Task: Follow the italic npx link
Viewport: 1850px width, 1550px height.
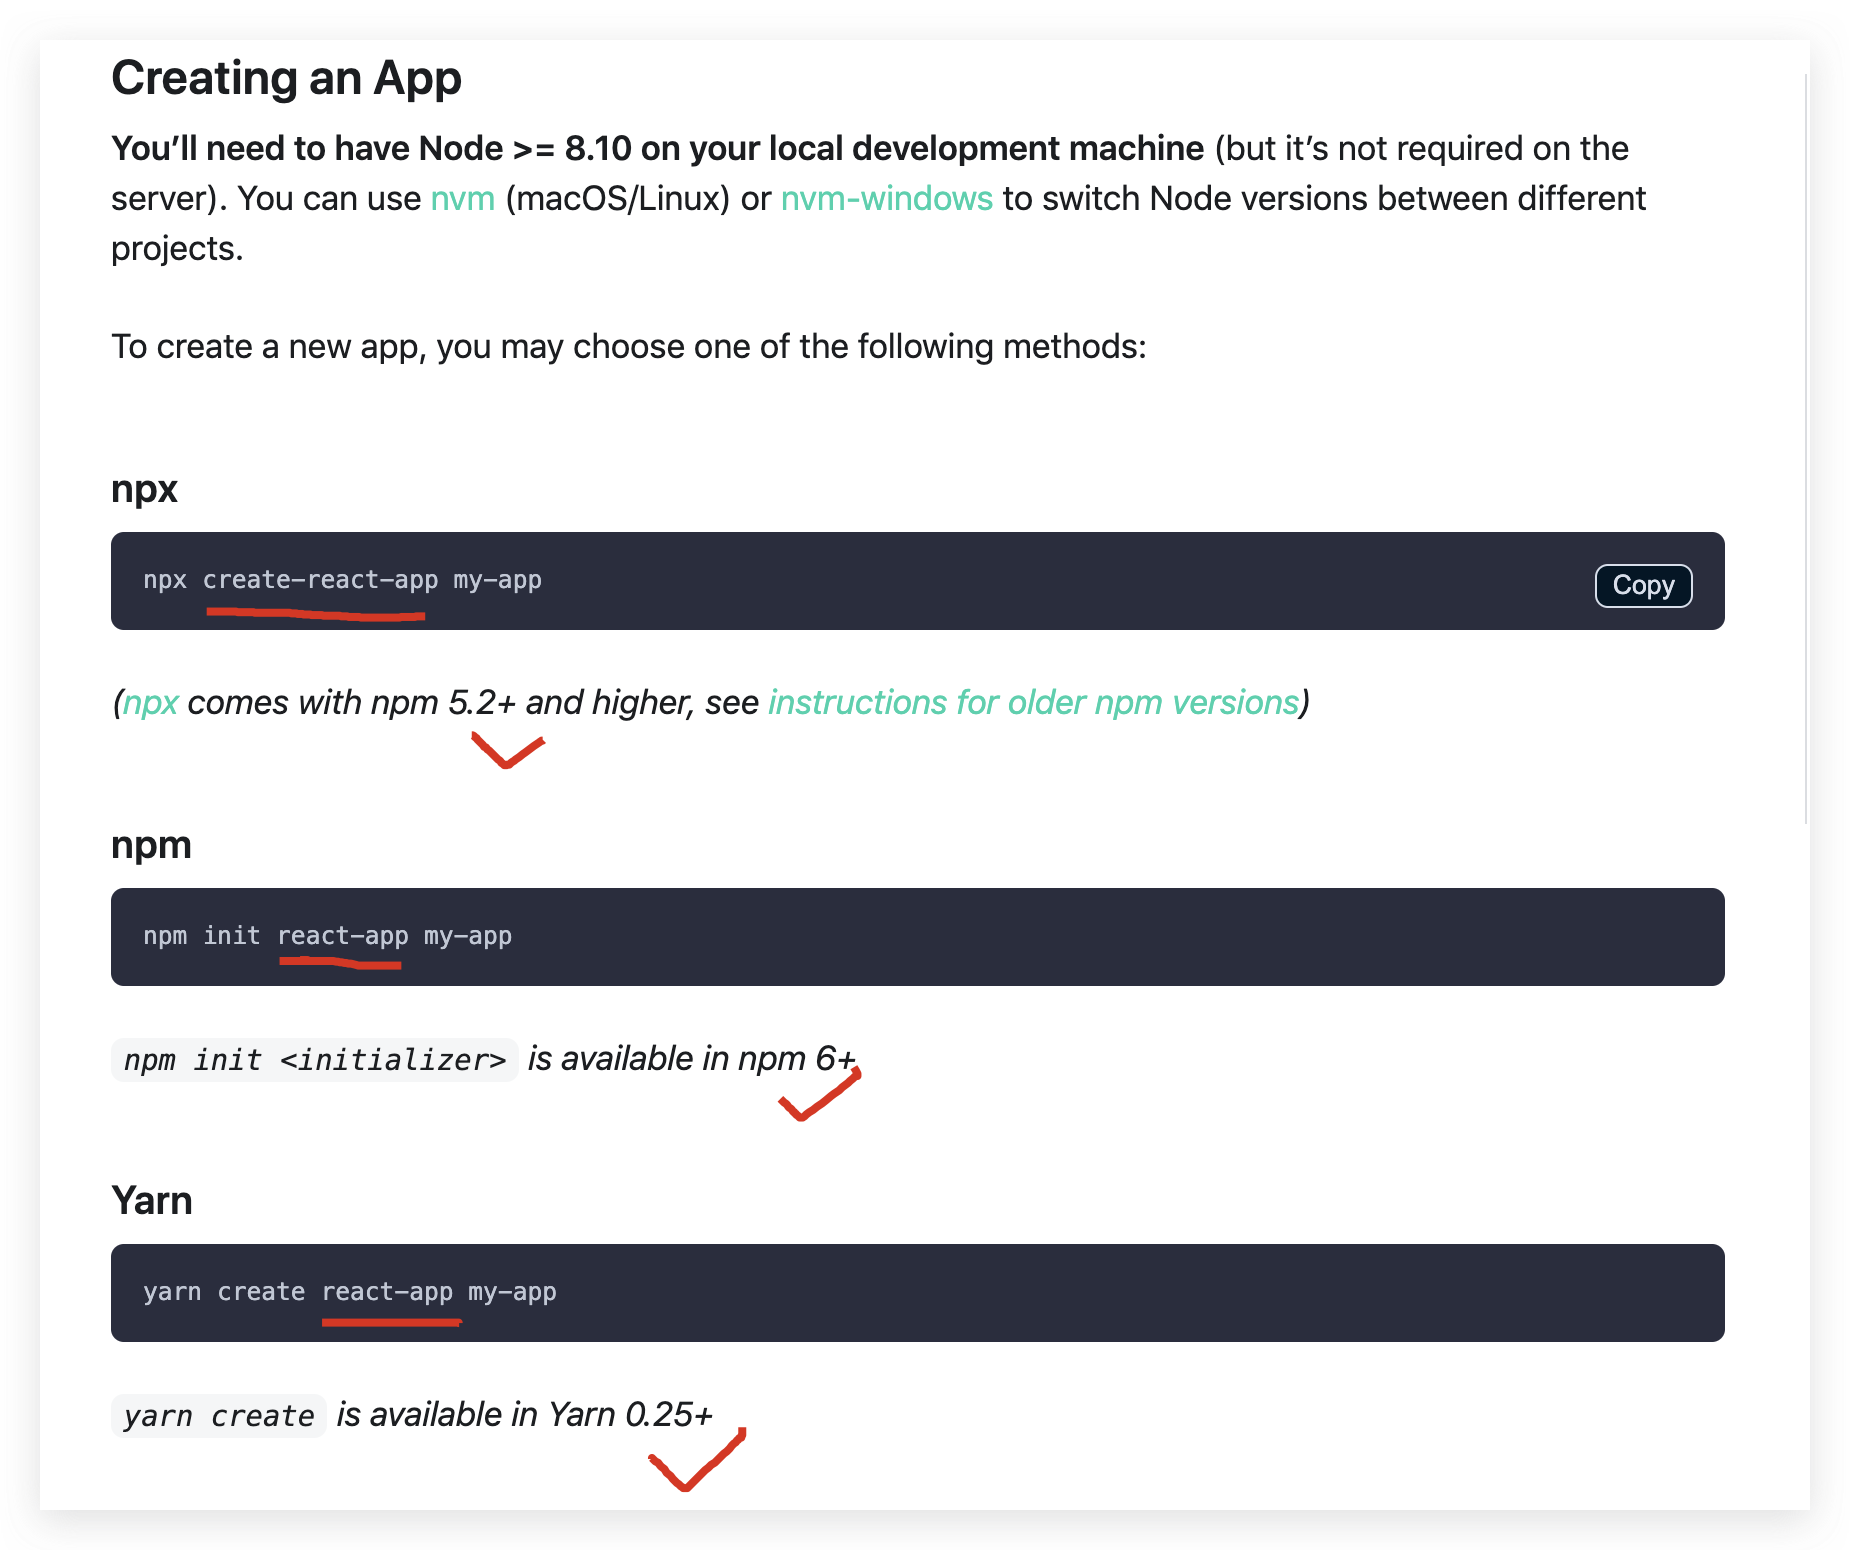Action: coord(150,702)
